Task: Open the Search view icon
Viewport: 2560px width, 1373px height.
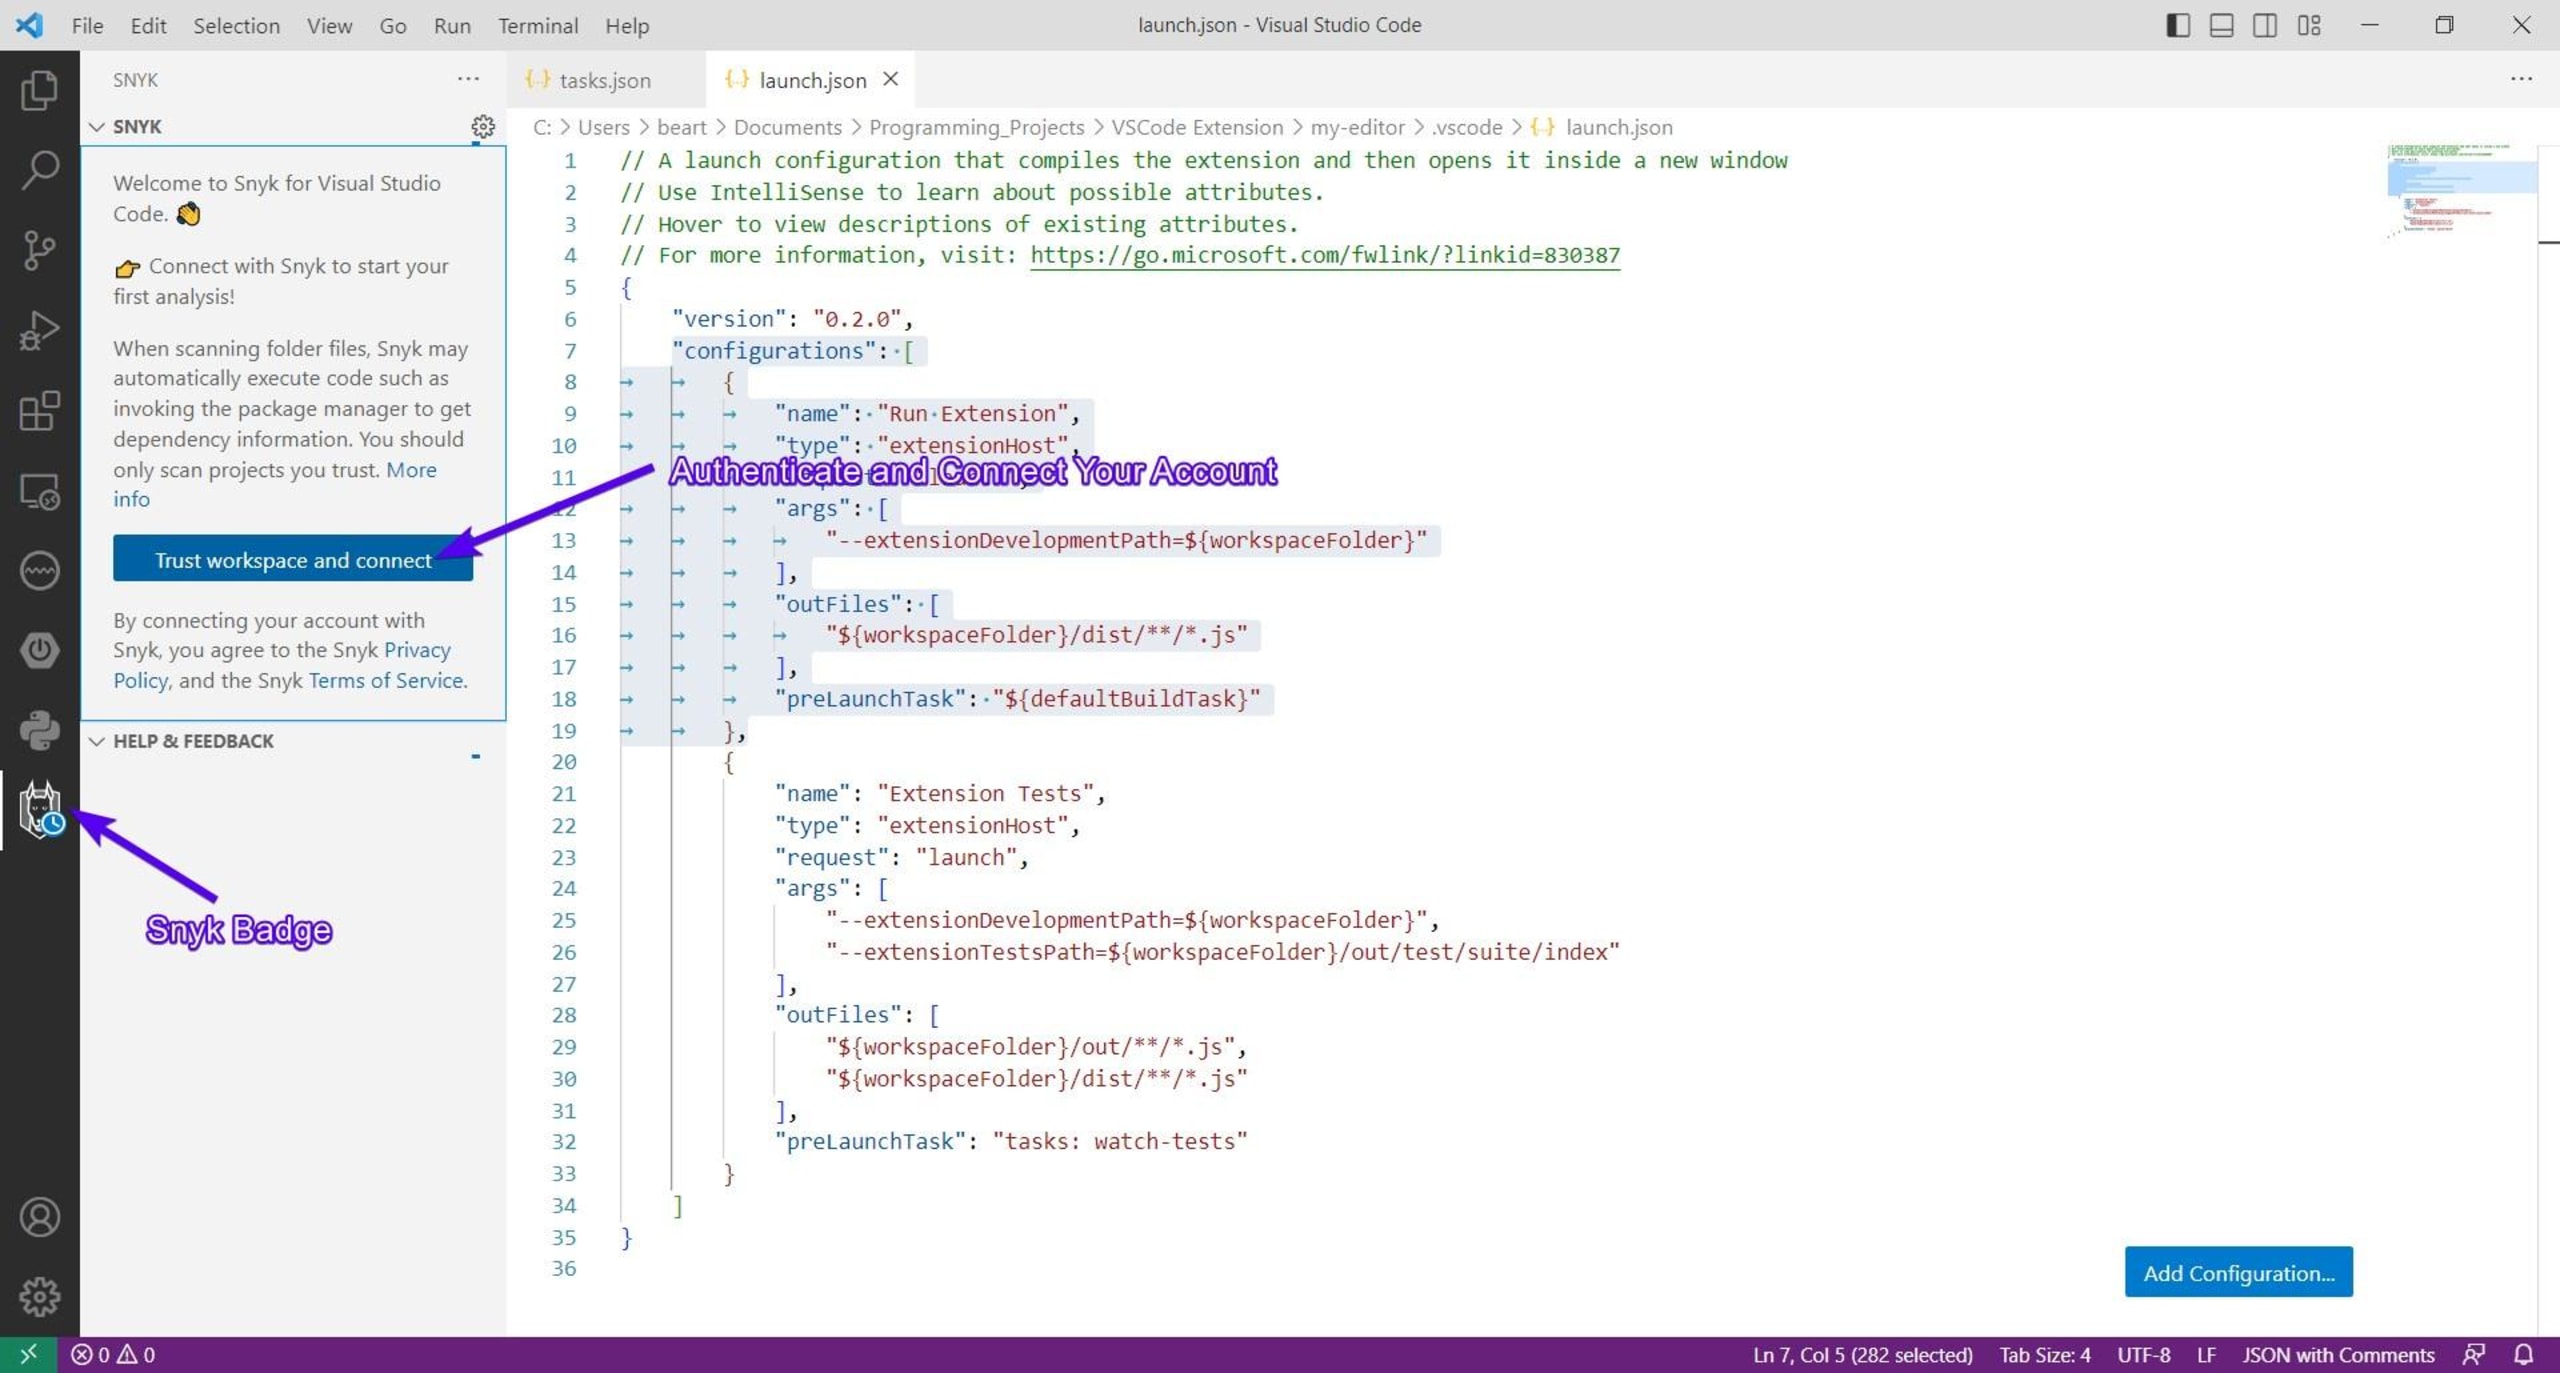Action: click(39, 170)
